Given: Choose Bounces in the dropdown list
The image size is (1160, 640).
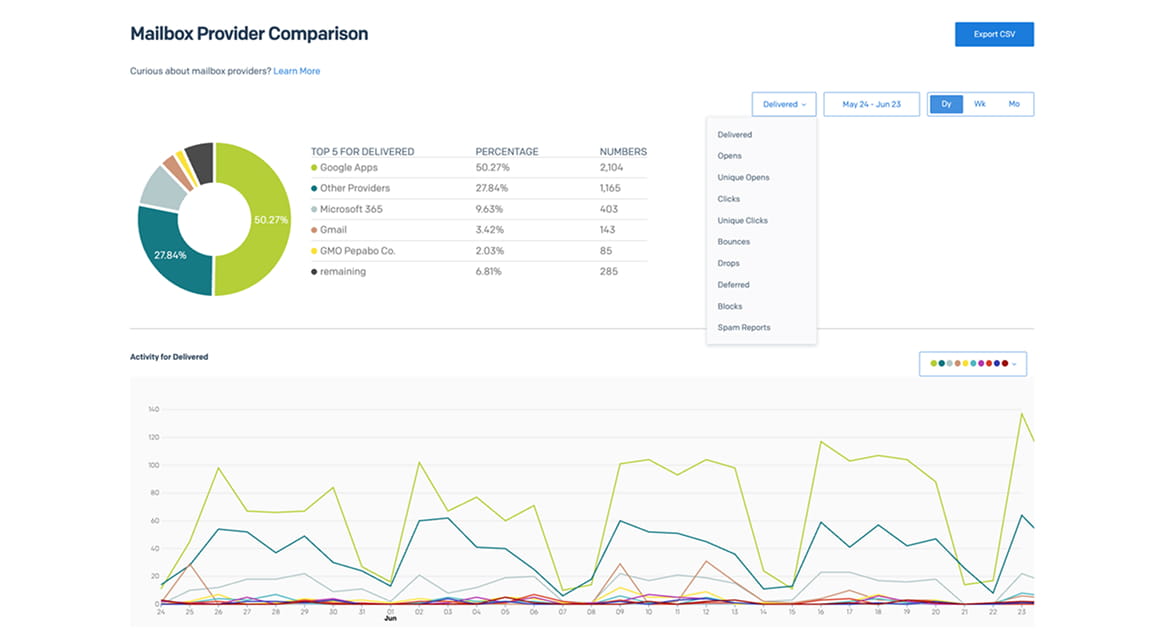Looking at the screenshot, I should click(733, 242).
